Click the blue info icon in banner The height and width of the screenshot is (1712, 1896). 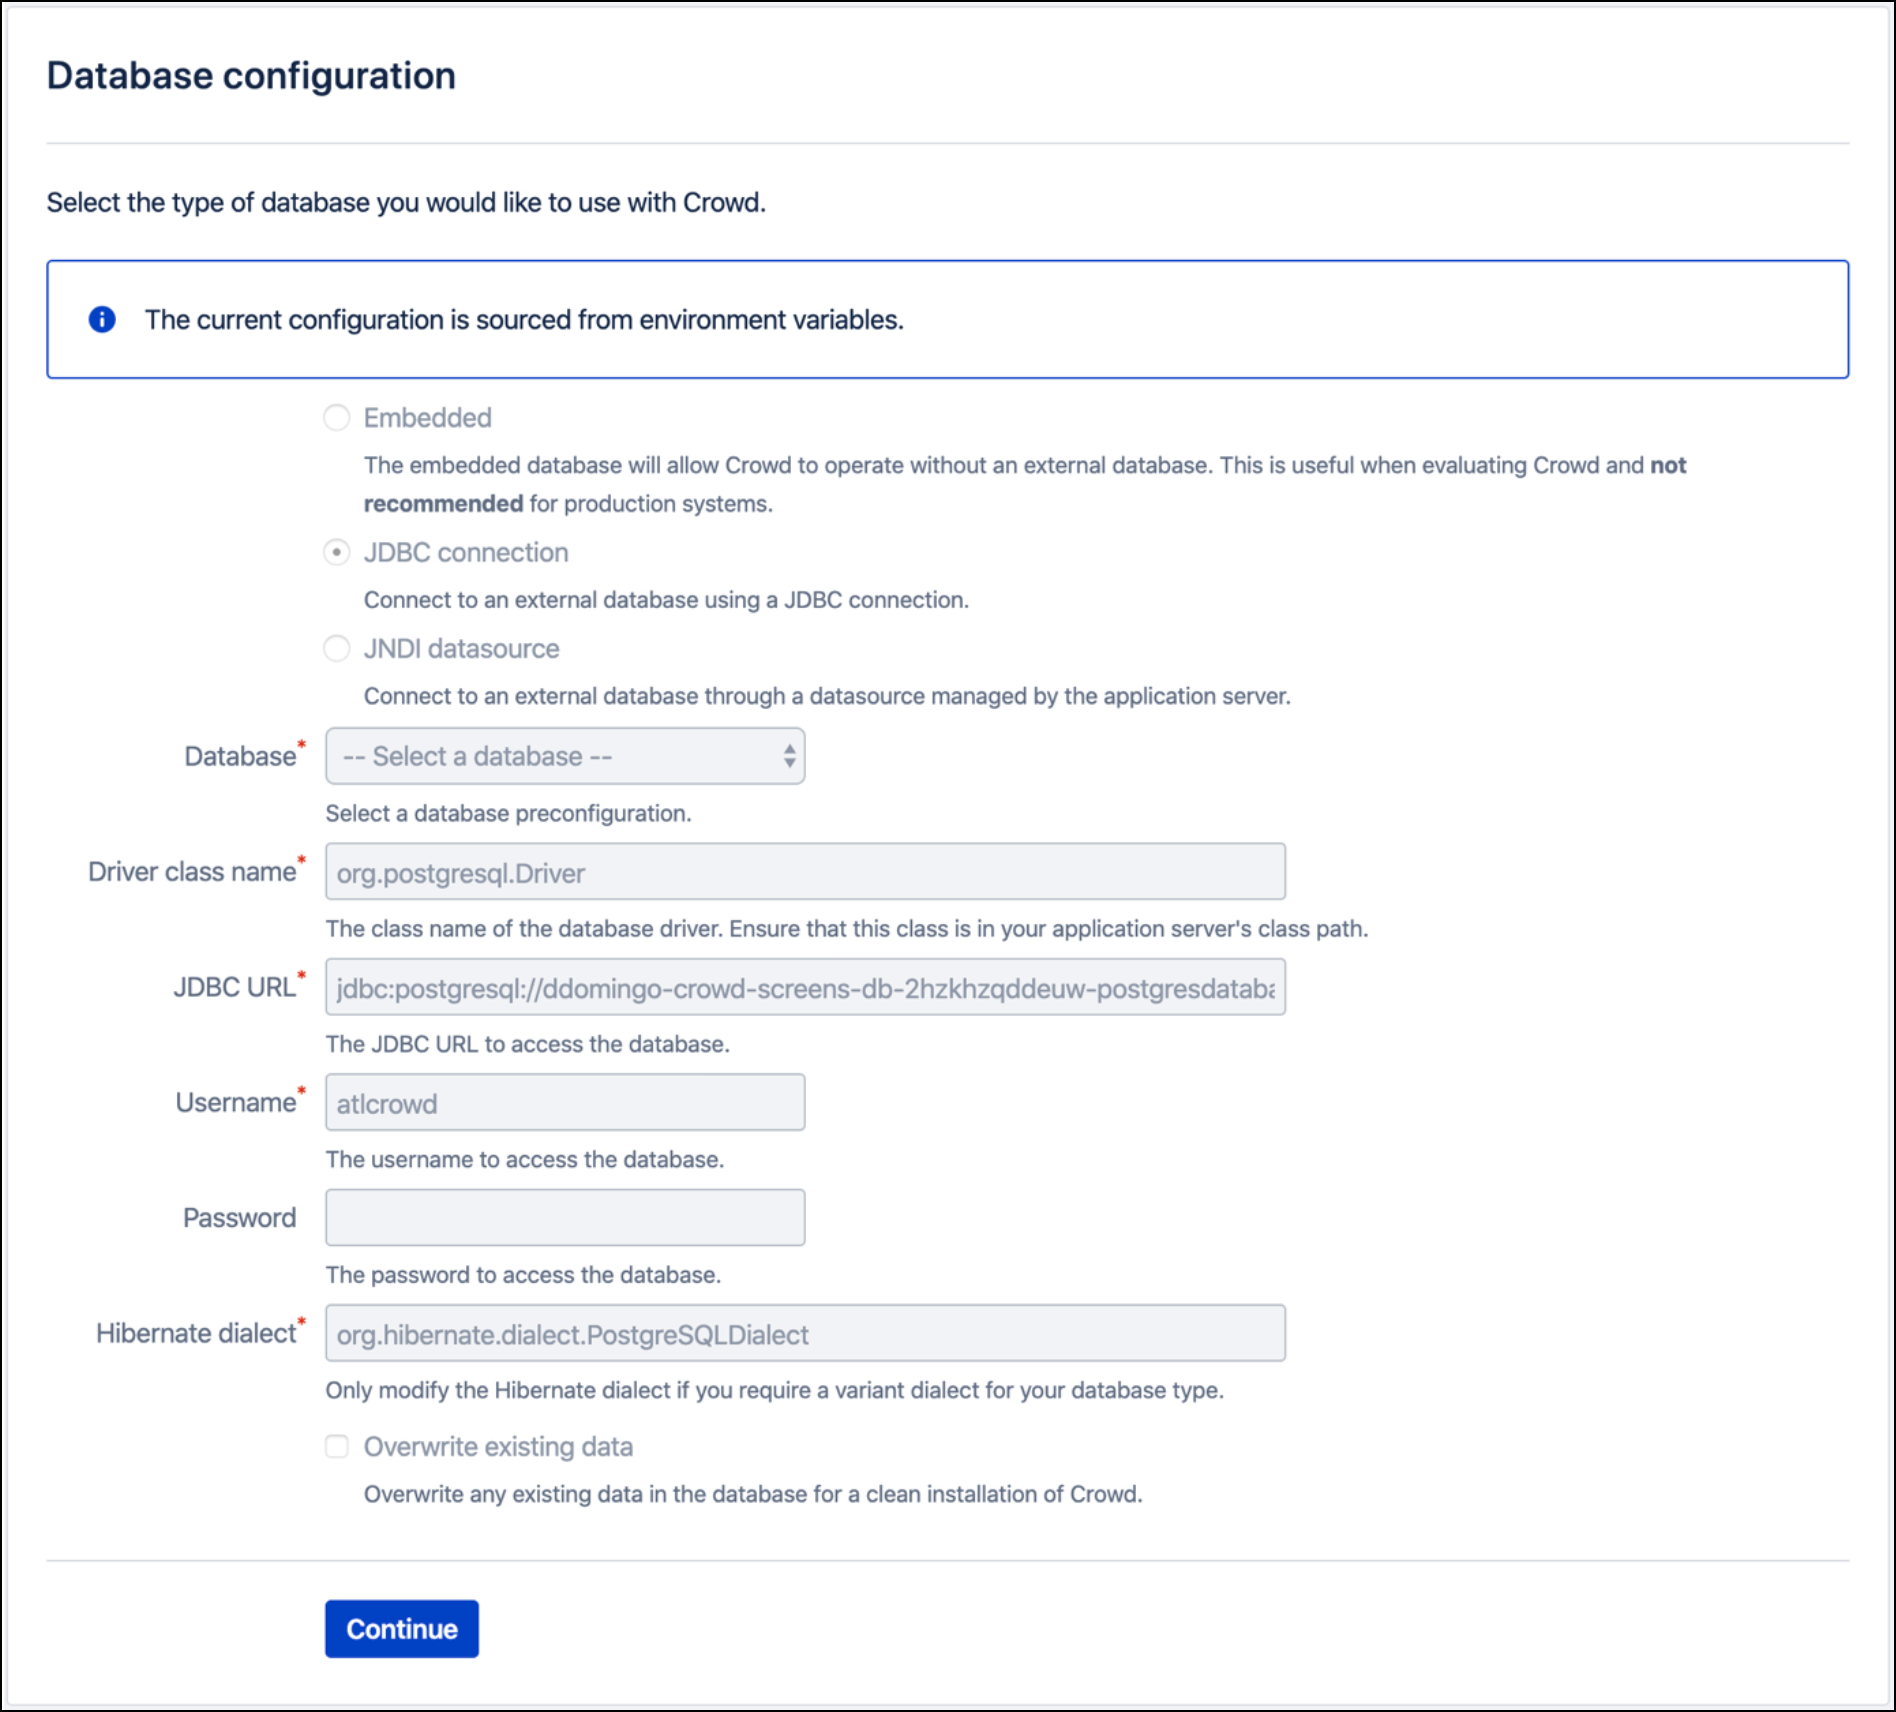click(102, 319)
